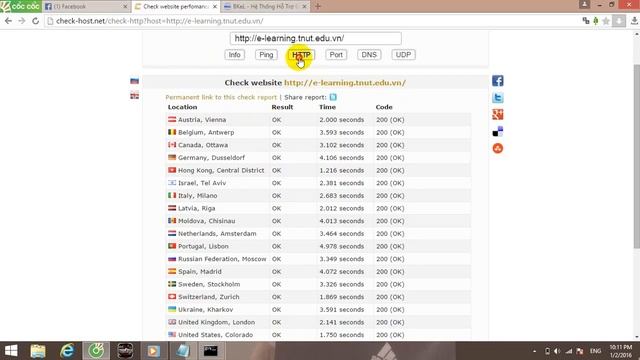Image resolution: width=640 pixels, height=360 pixels.
Task: Open the Facebook share icon
Action: [x=498, y=81]
